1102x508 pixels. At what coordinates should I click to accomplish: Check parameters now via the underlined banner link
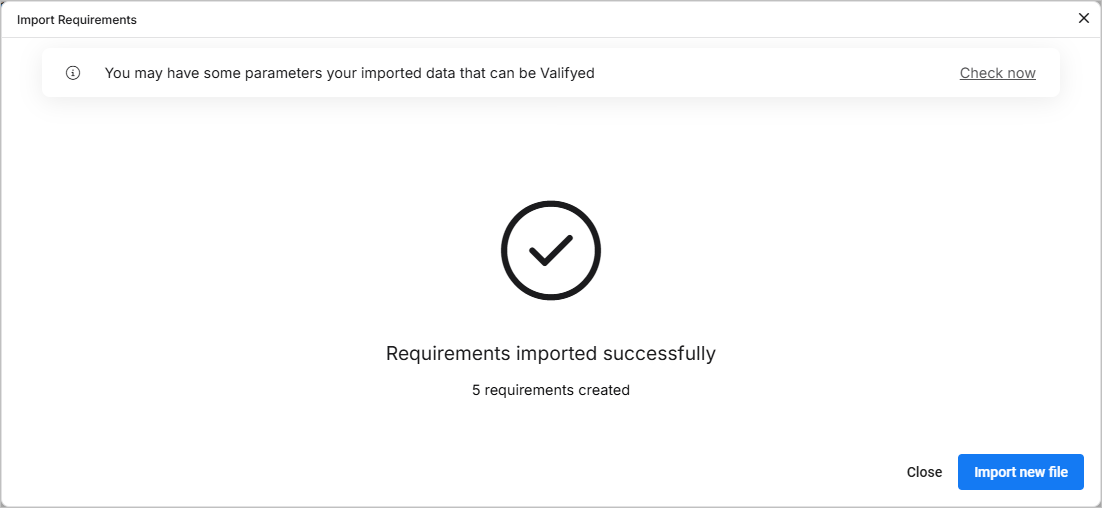click(x=997, y=73)
